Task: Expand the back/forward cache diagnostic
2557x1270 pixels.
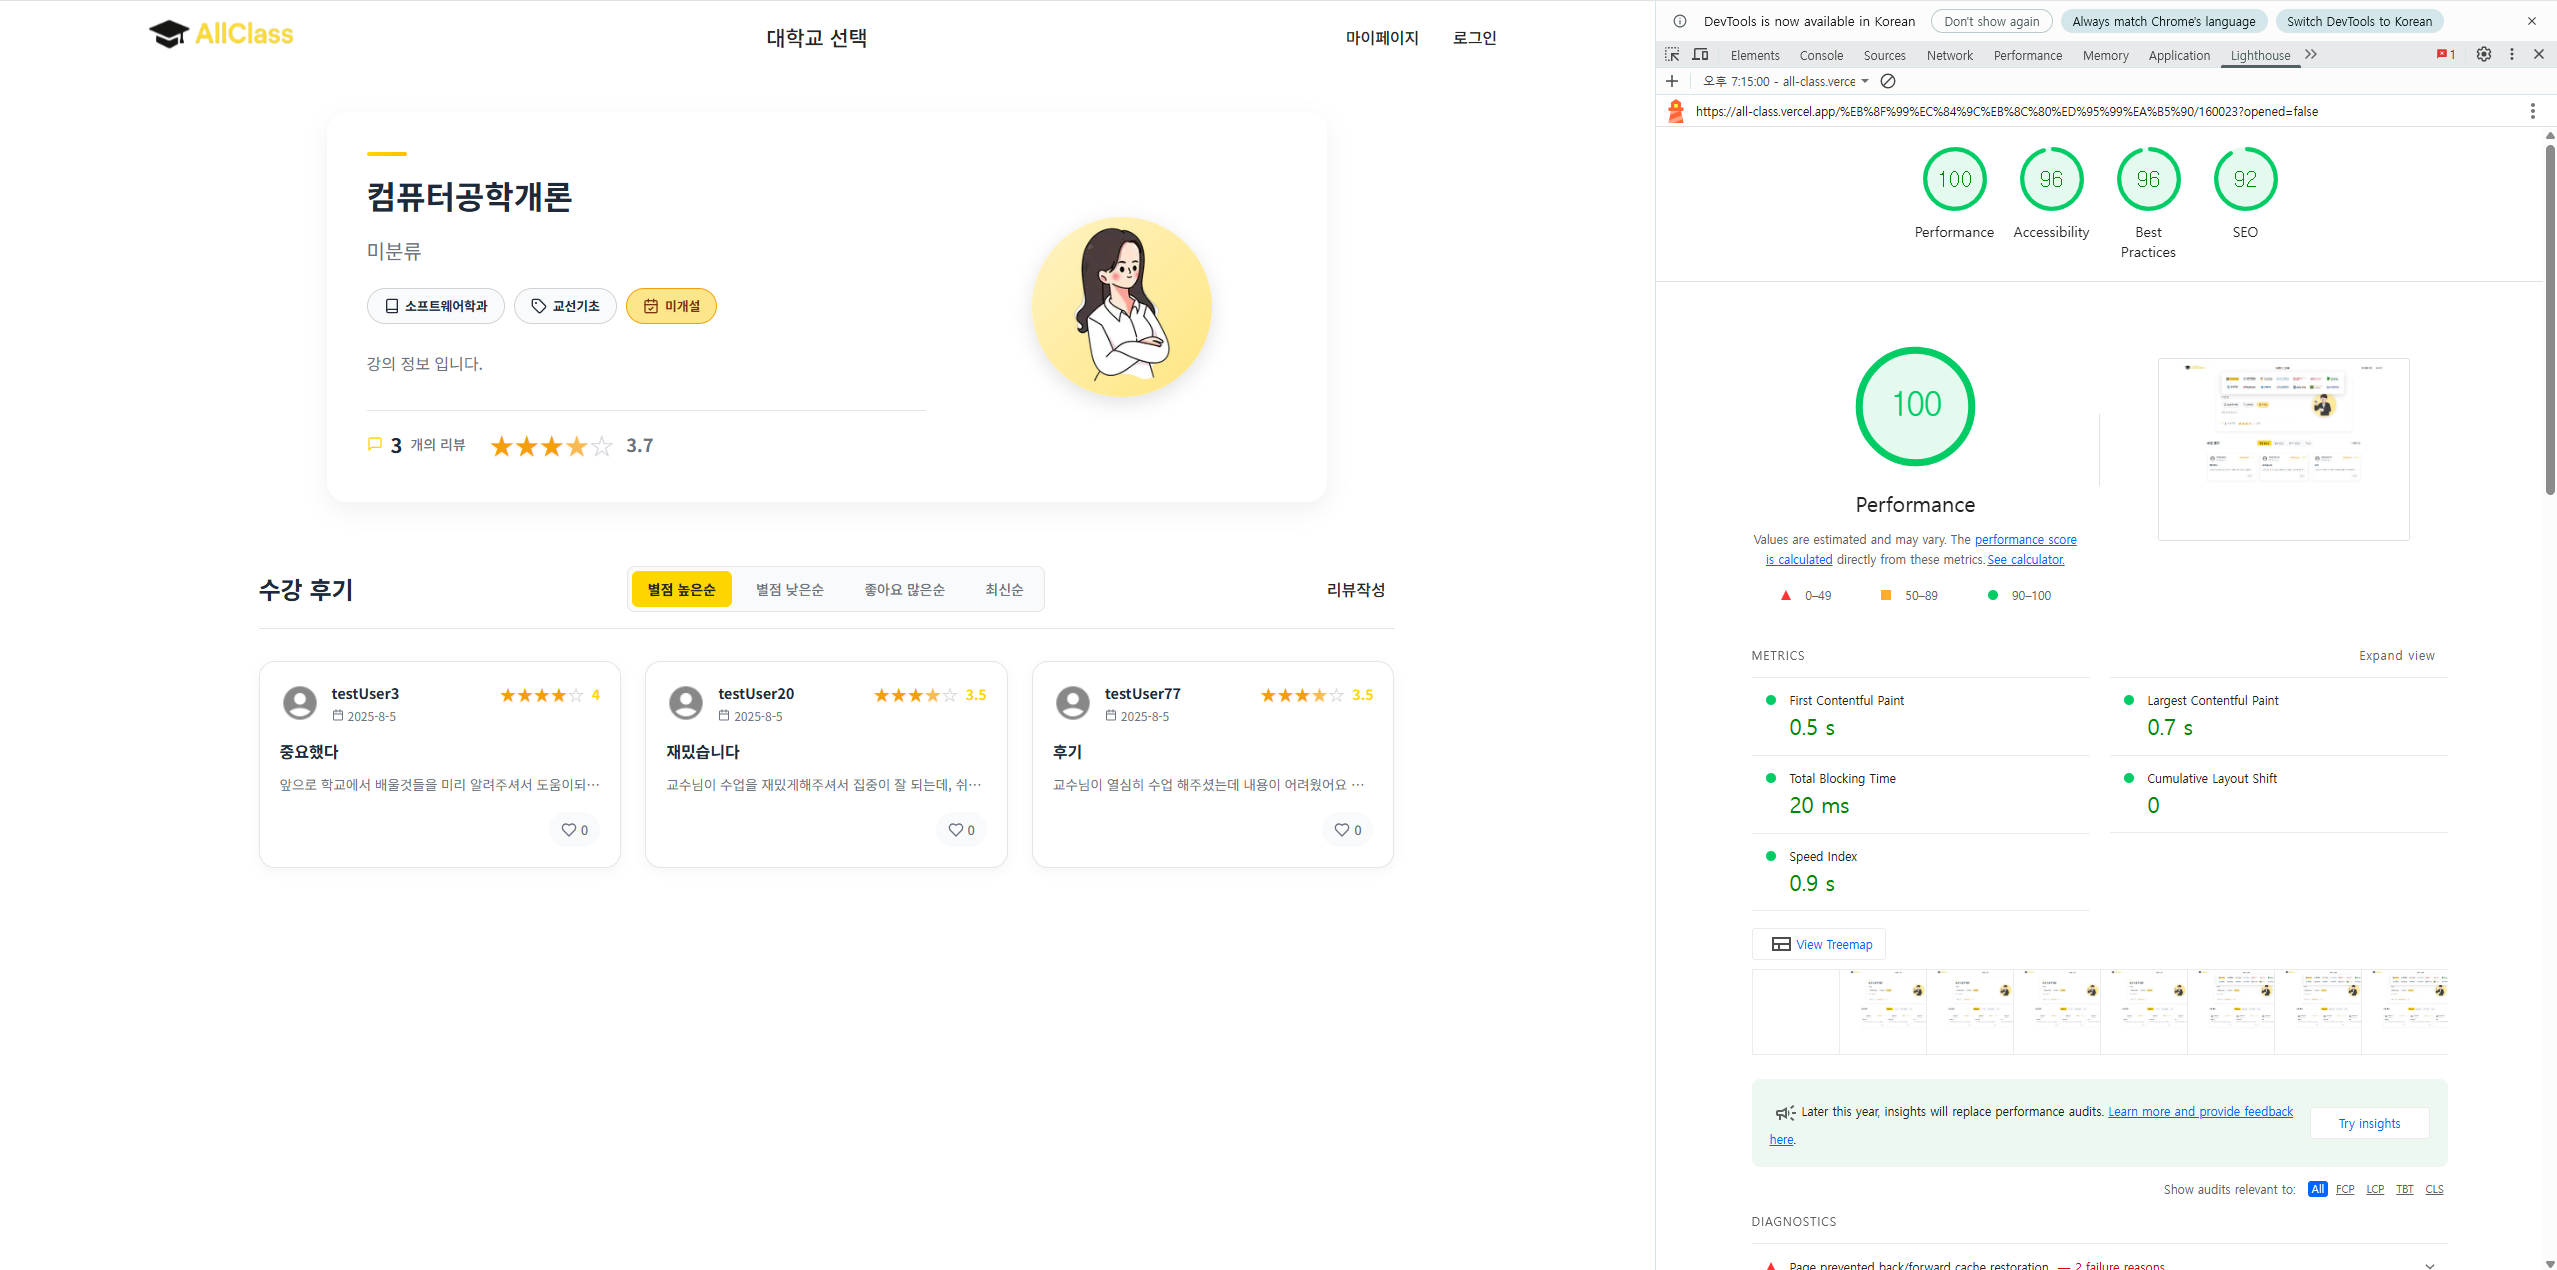Action: (x=2429, y=1265)
